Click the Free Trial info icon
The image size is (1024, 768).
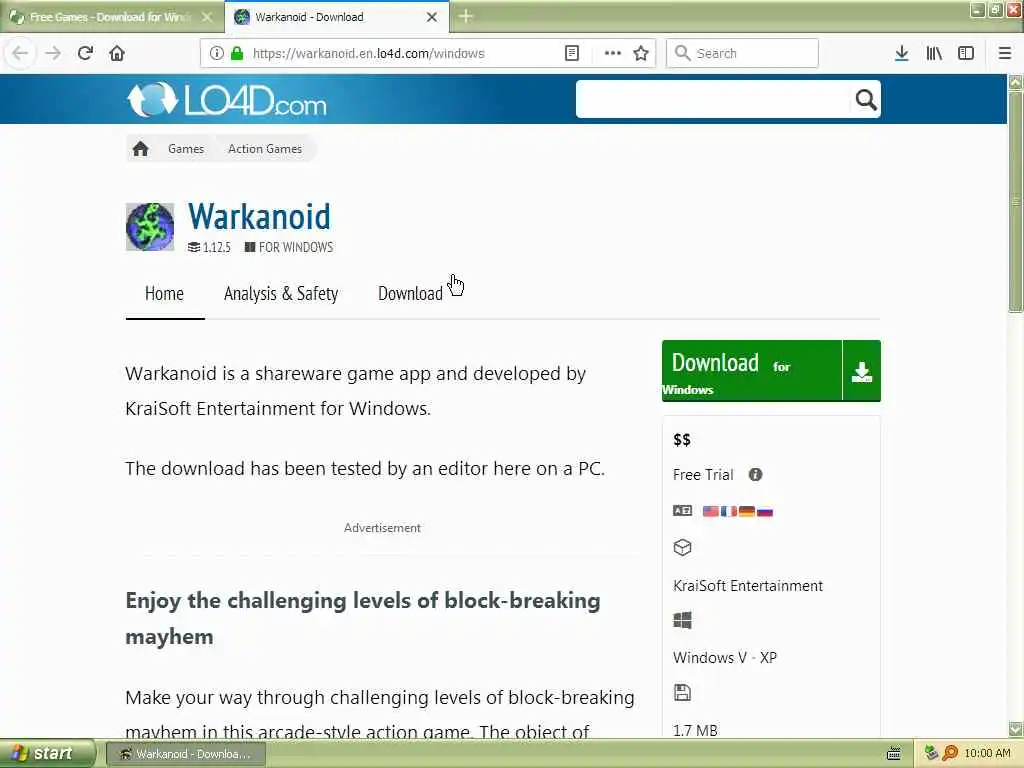coord(756,475)
